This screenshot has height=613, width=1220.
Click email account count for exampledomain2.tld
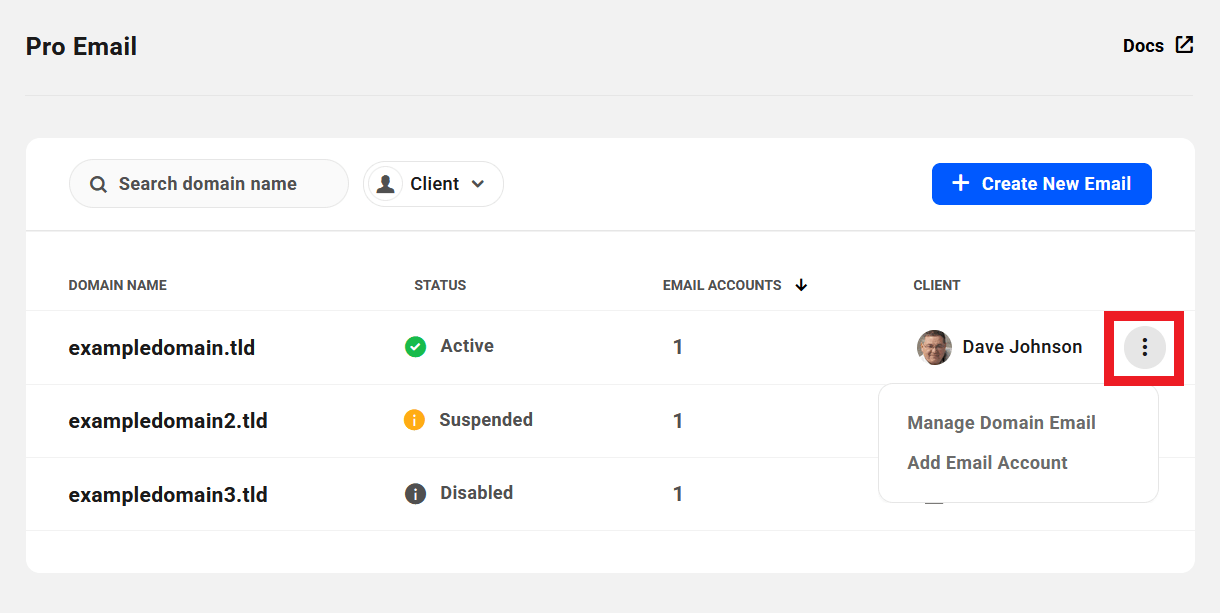click(678, 421)
